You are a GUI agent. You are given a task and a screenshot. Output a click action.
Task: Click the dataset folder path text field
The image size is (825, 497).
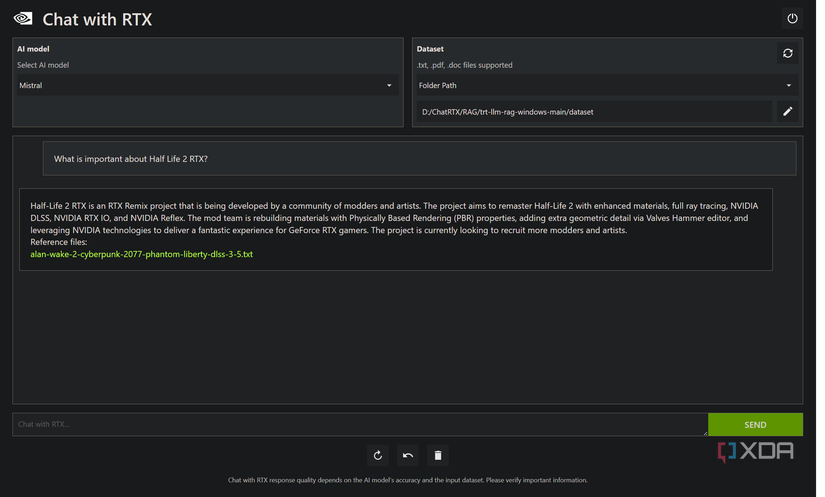595,111
